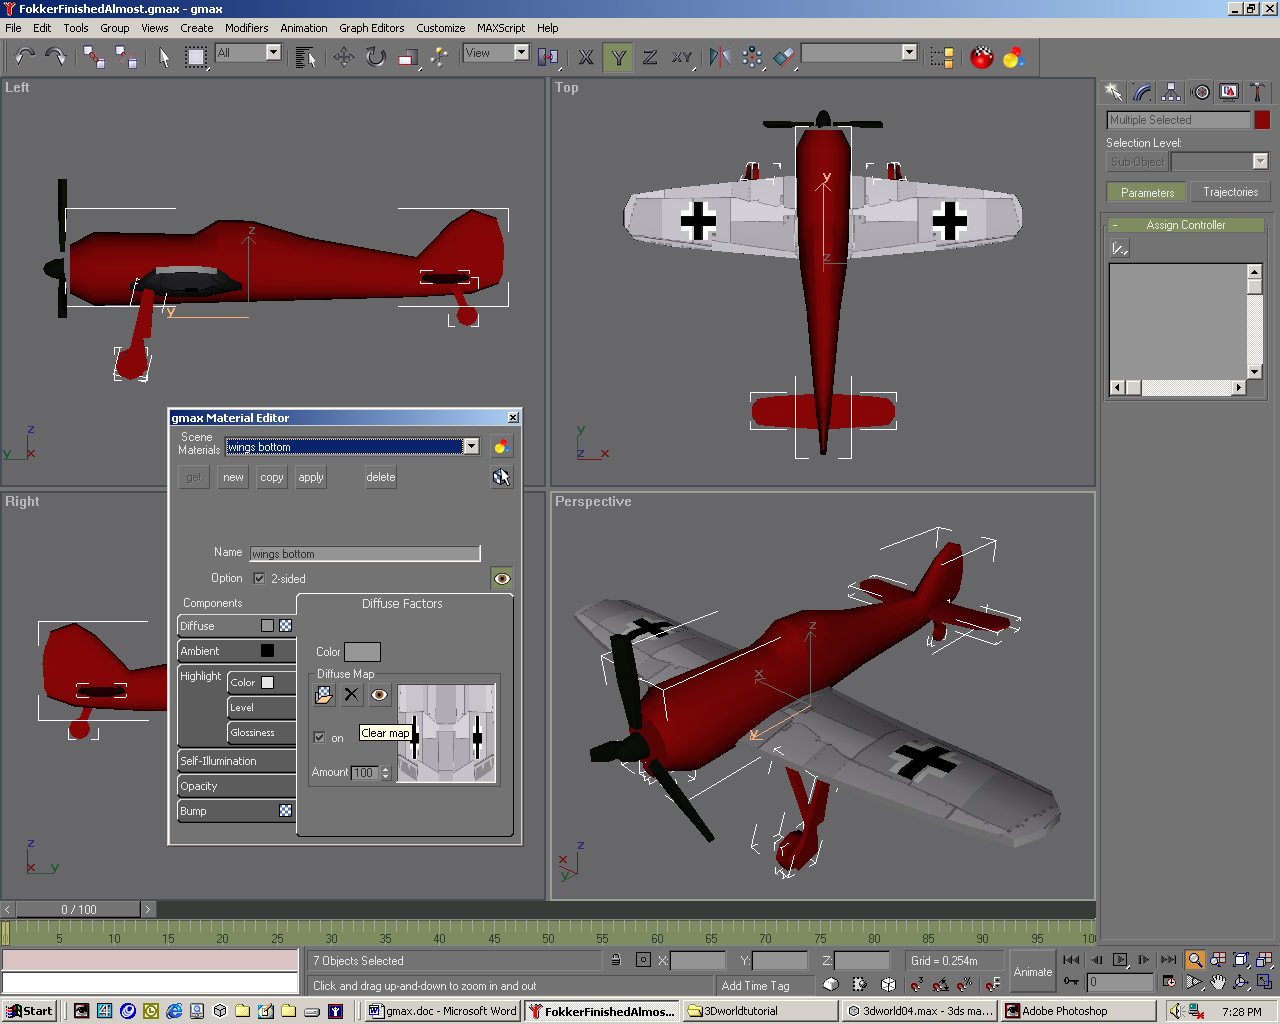Viewport: 1280px width, 1024px height.
Task: Open the Hierarchy panel tab icon
Action: pos(1171,92)
